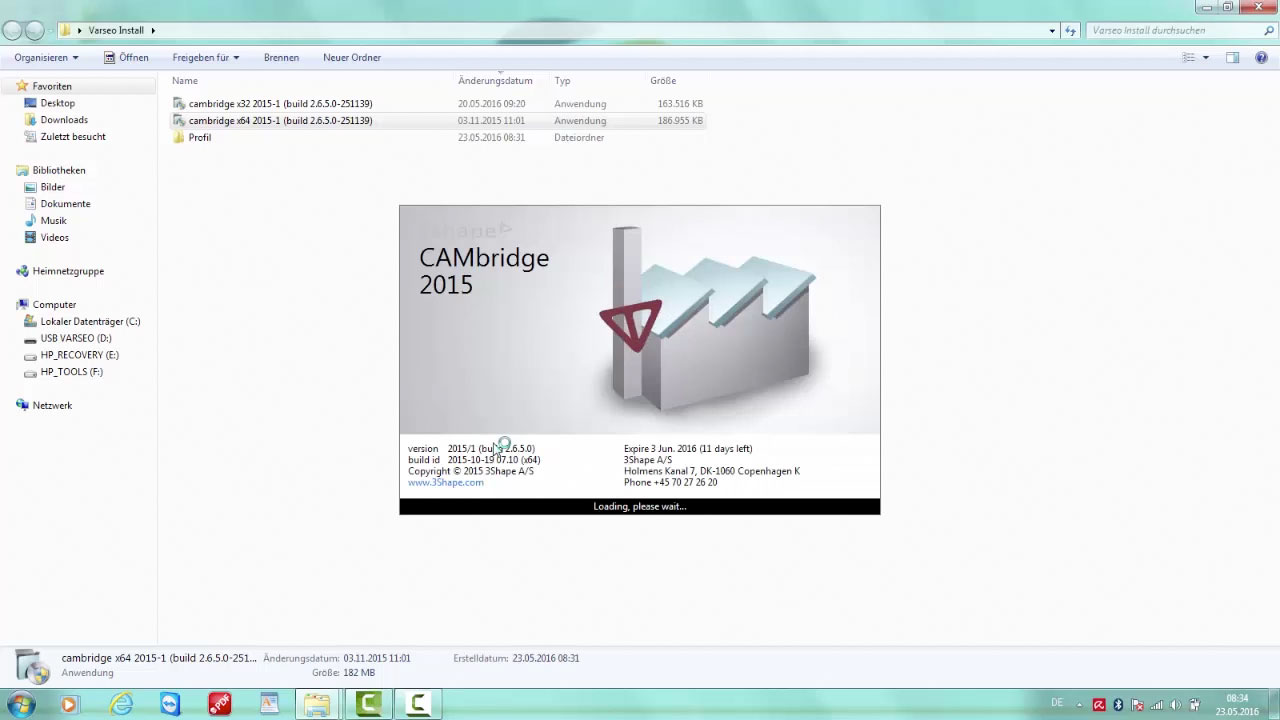Click the power plug tray icon

tap(1196, 705)
